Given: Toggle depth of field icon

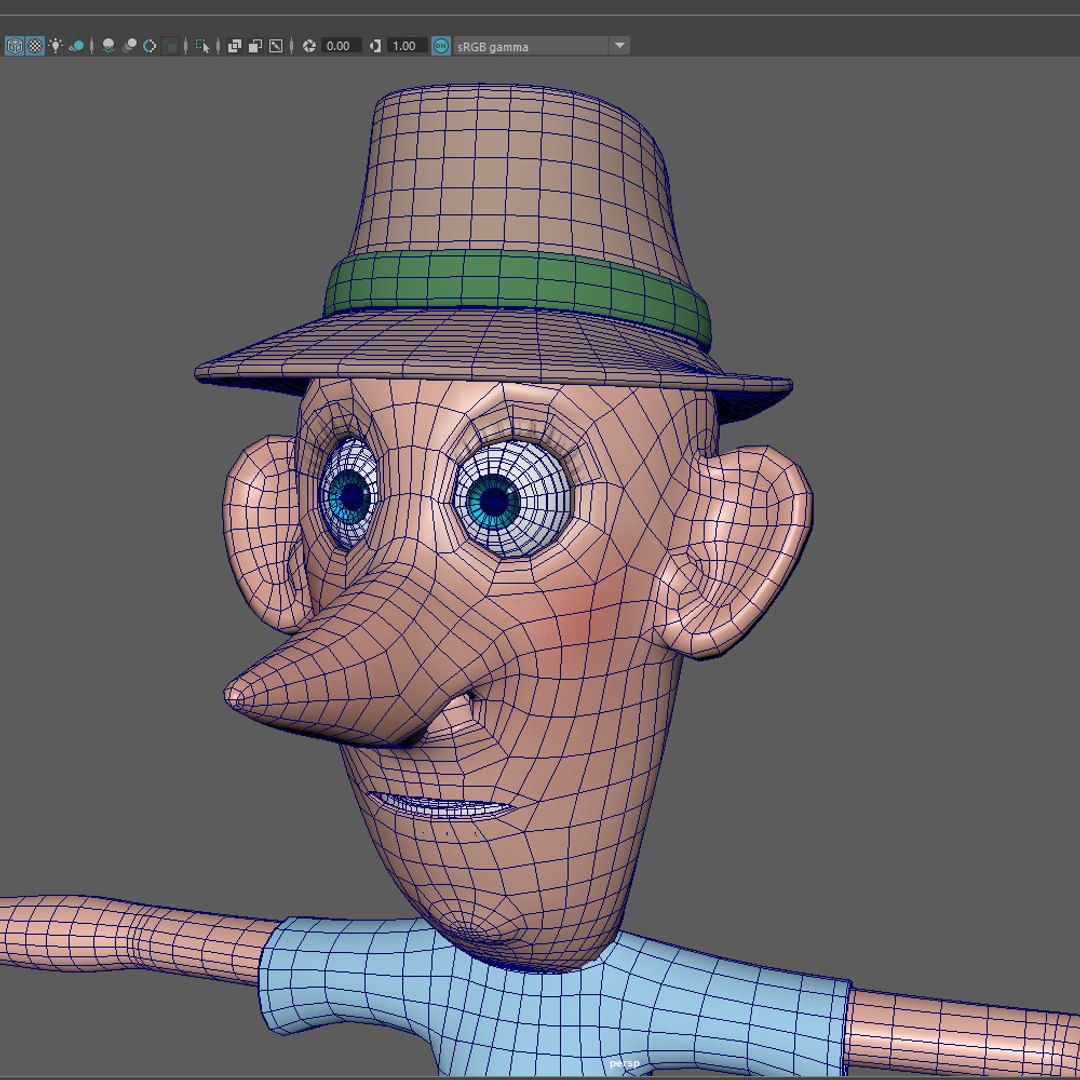Looking at the screenshot, I should tap(171, 46).
